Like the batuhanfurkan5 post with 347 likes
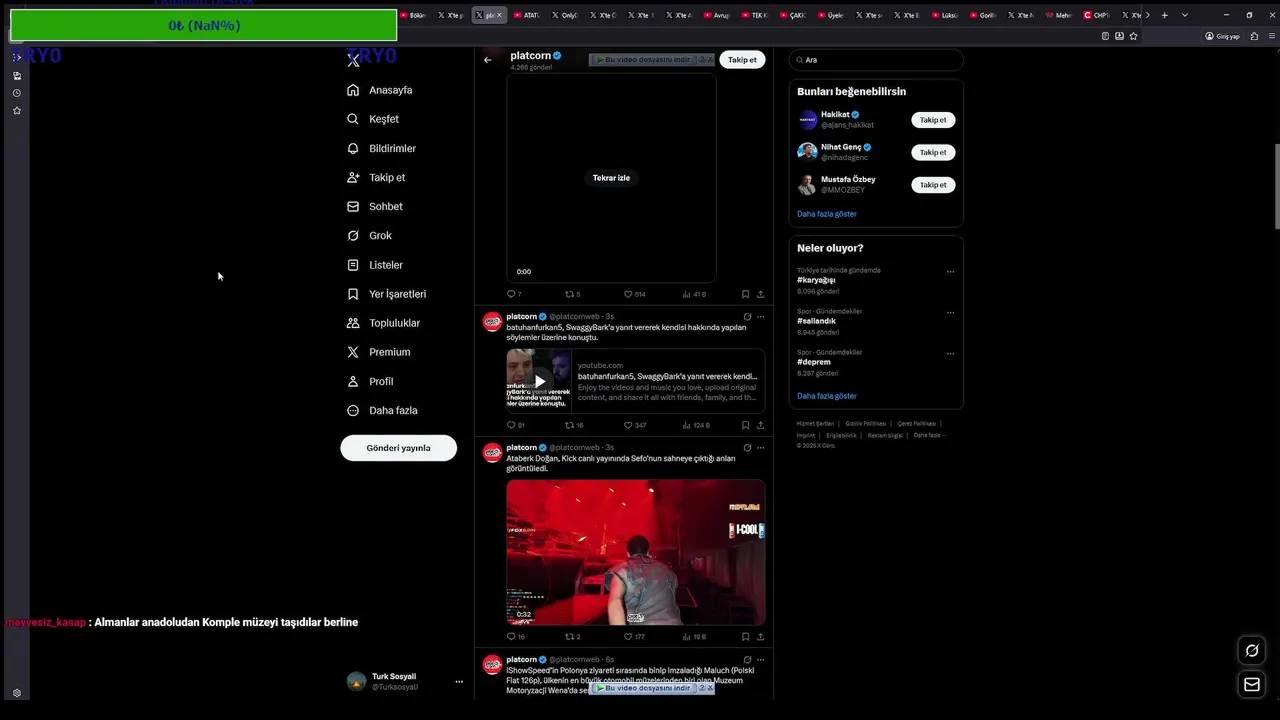 tap(634, 425)
